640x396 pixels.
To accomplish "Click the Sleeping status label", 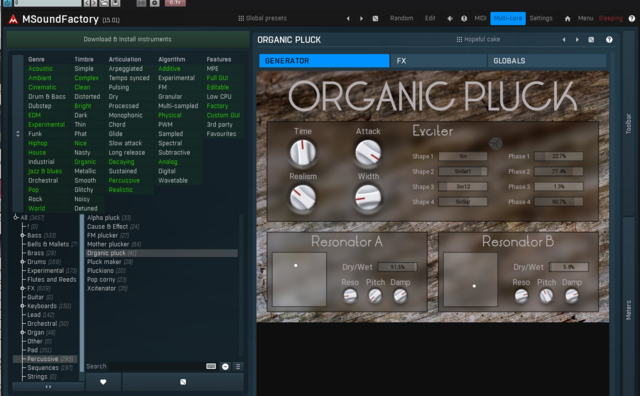I will point(611,18).
